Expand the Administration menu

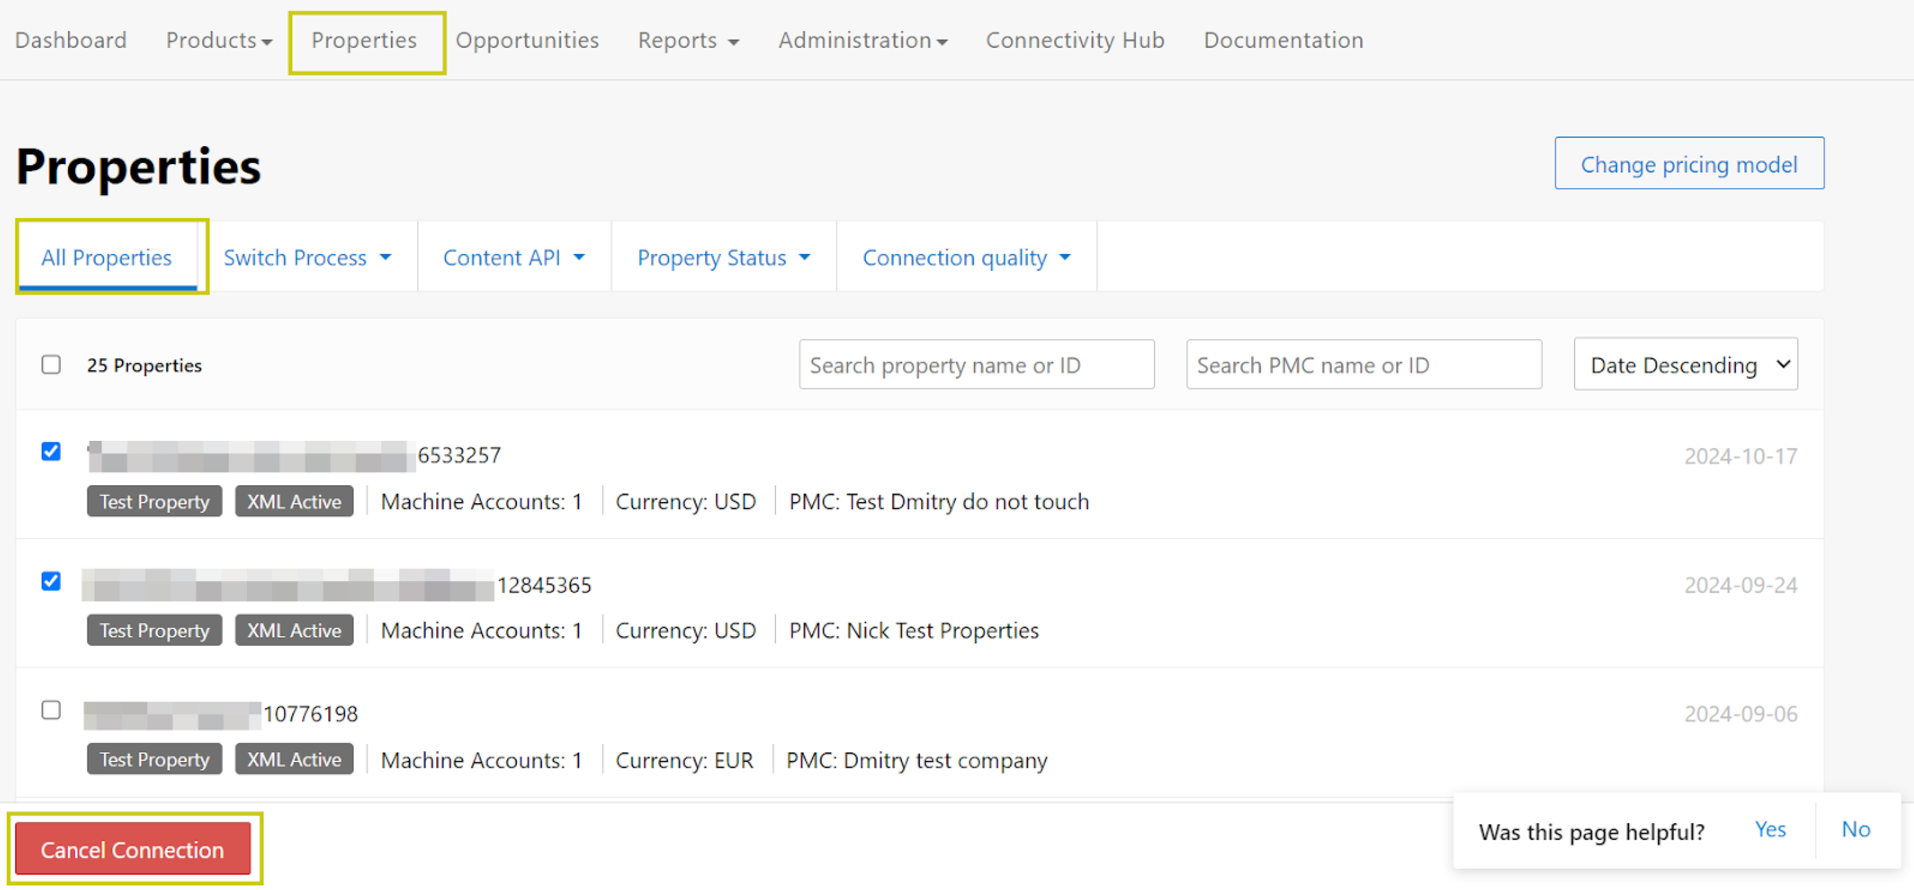862,40
